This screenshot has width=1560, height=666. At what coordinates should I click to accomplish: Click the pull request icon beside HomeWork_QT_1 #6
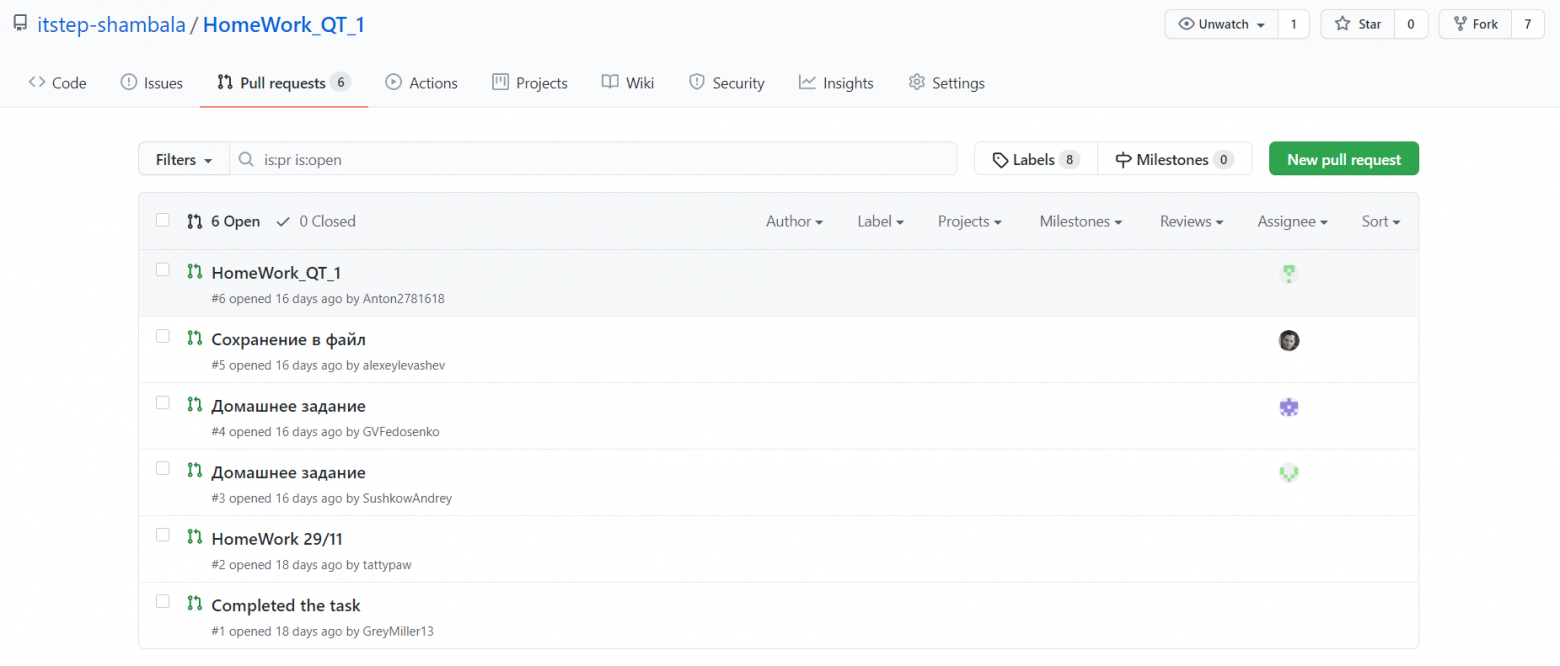pyautogui.click(x=195, y=271)
